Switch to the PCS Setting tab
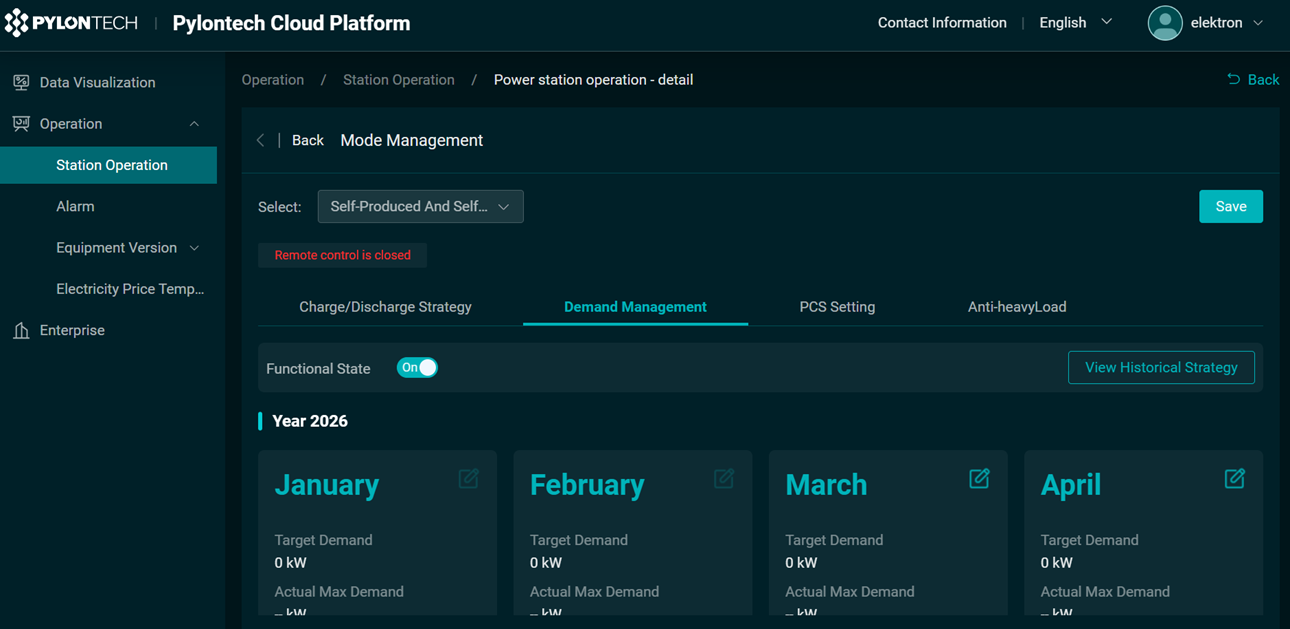 click(837, 307)
